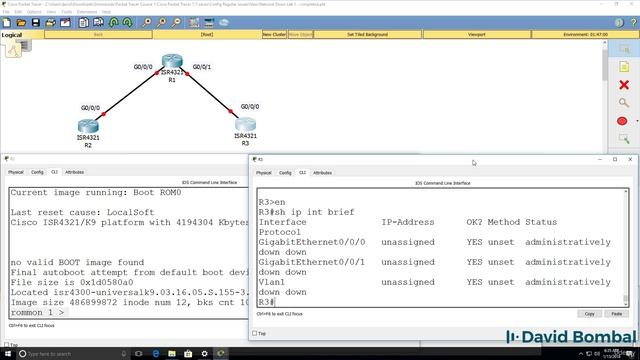This screenshot has height=360, width=640.
Task: Open the Edit menu
Action: tap(18, 12)
